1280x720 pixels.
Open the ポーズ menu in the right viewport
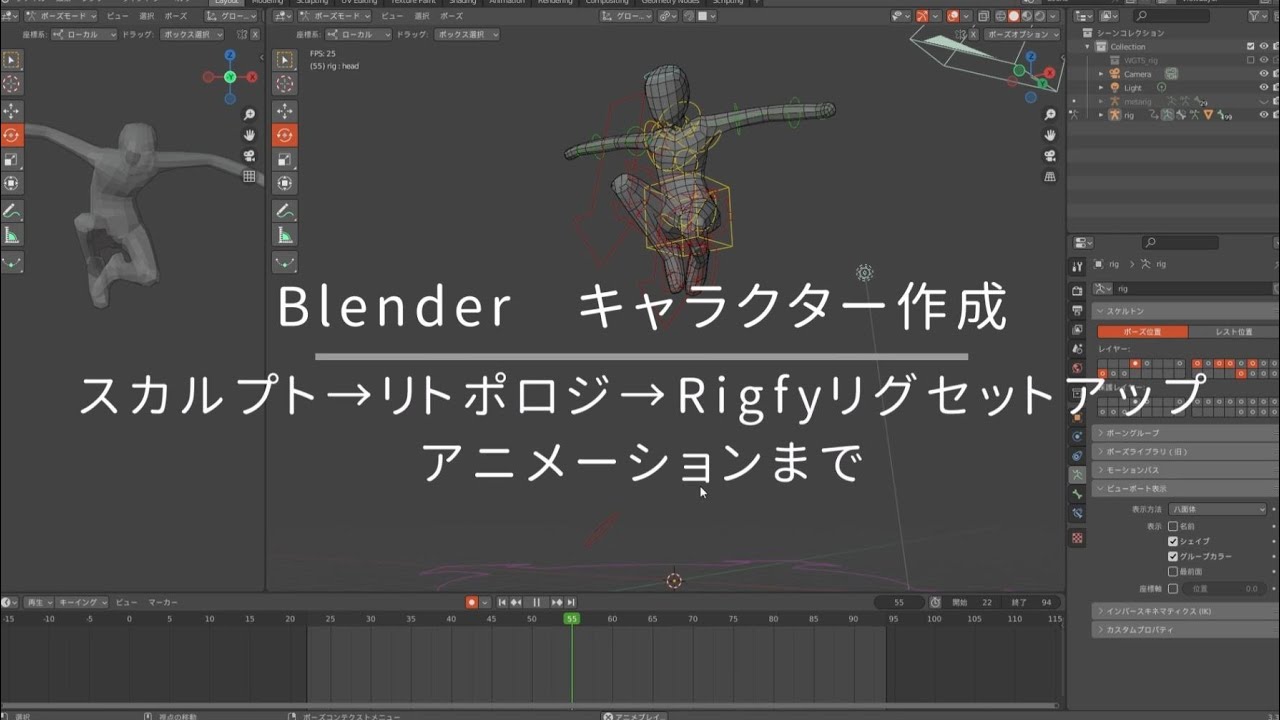pos(451,16)
